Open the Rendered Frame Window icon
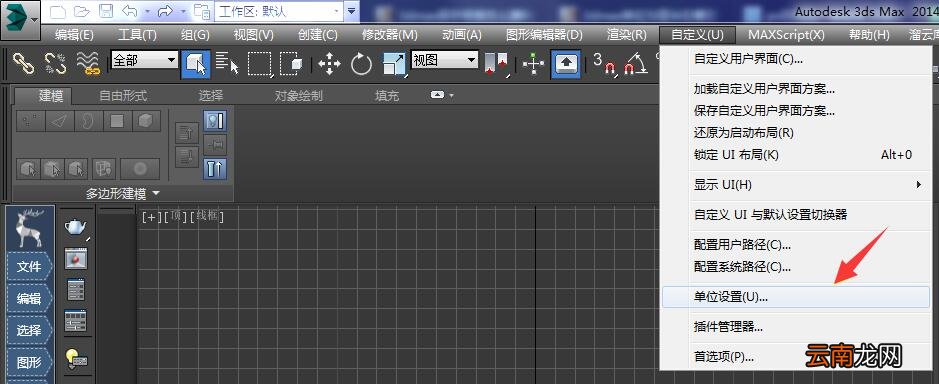 (x=76, y=258)
